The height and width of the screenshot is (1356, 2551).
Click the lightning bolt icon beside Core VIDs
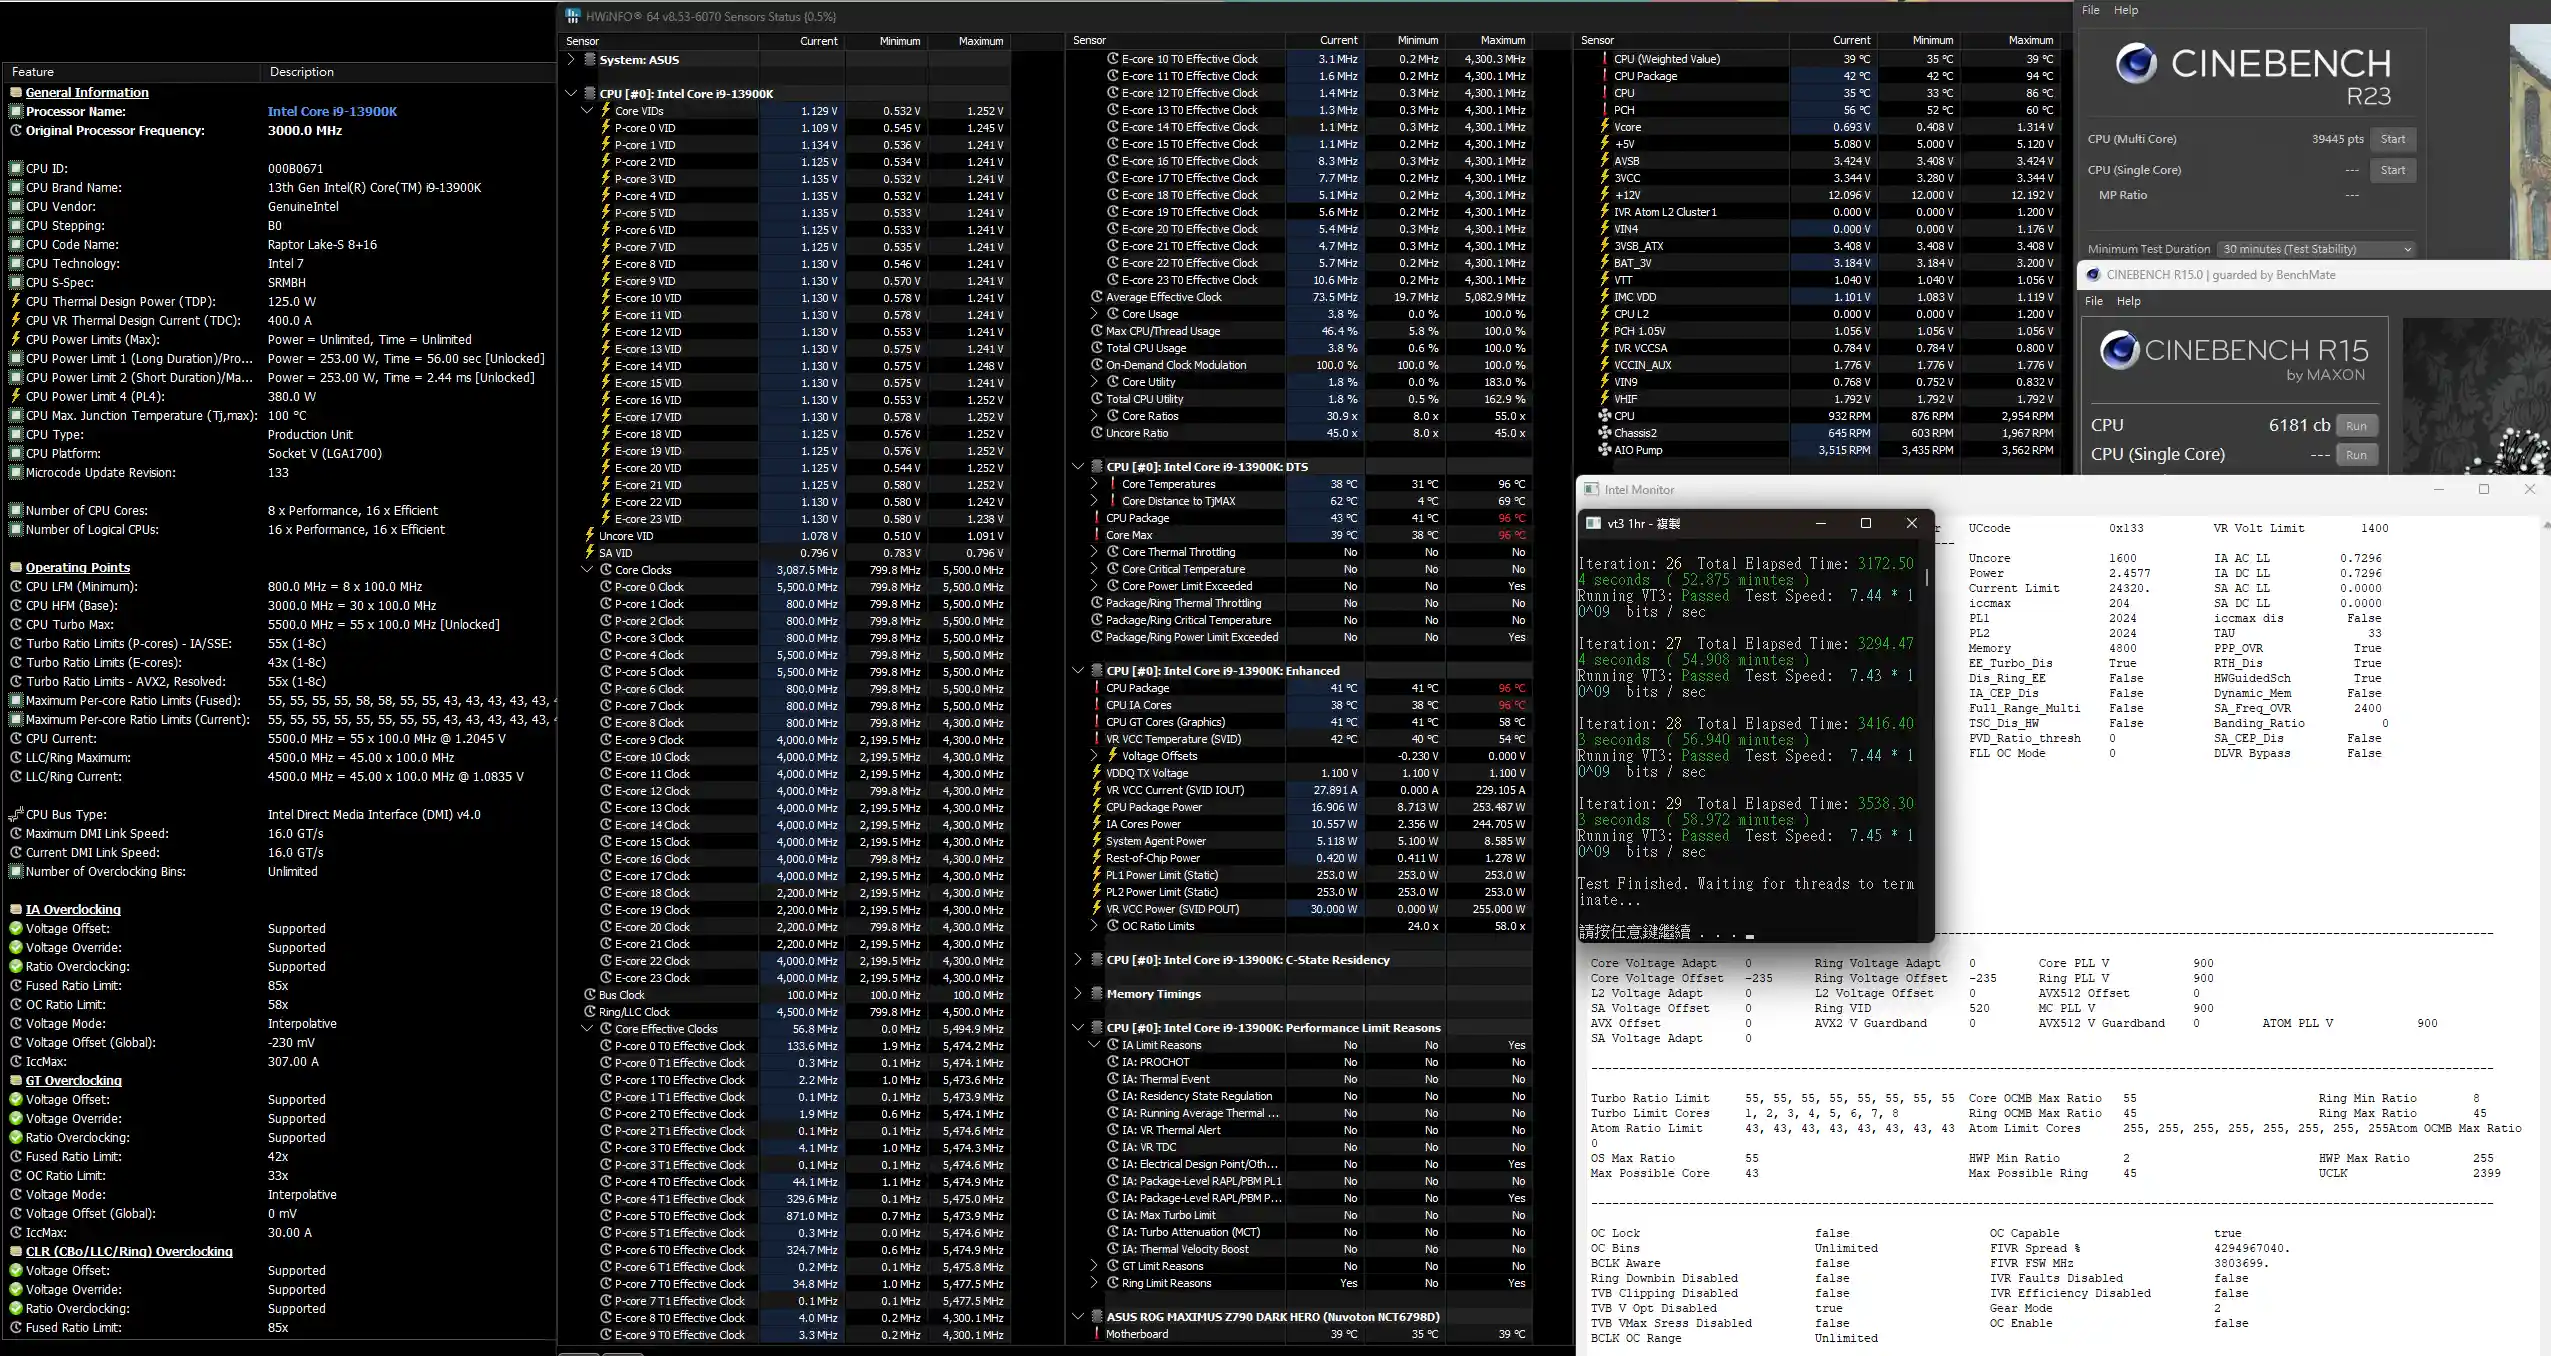coord(606,111)
